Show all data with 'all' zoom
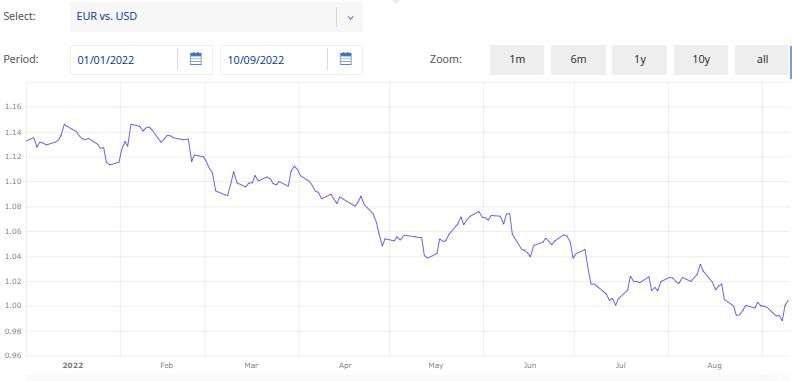 coord(762,60)
